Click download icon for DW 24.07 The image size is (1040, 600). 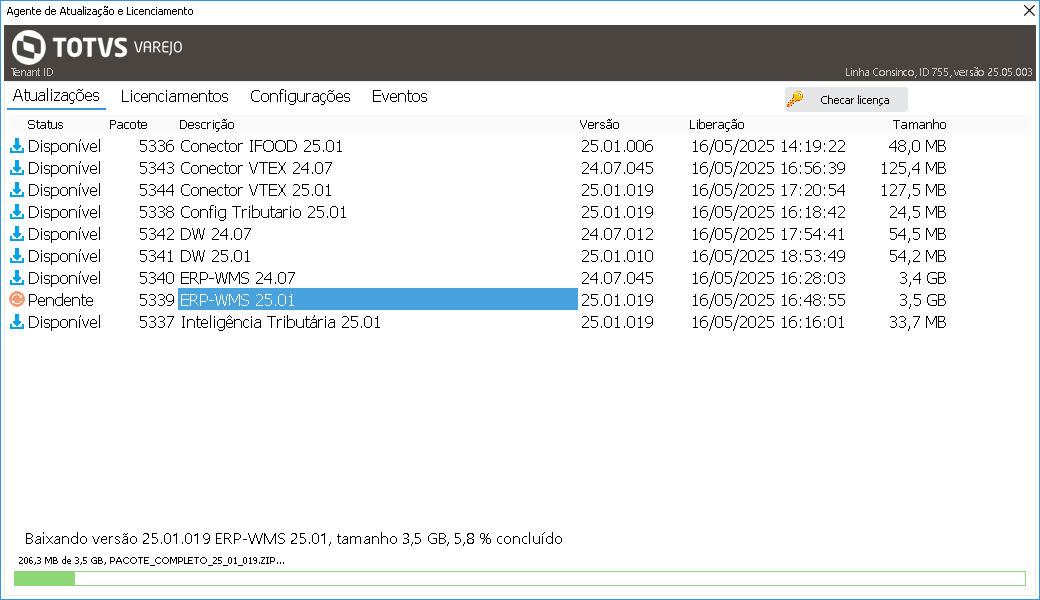click(17, 233)
